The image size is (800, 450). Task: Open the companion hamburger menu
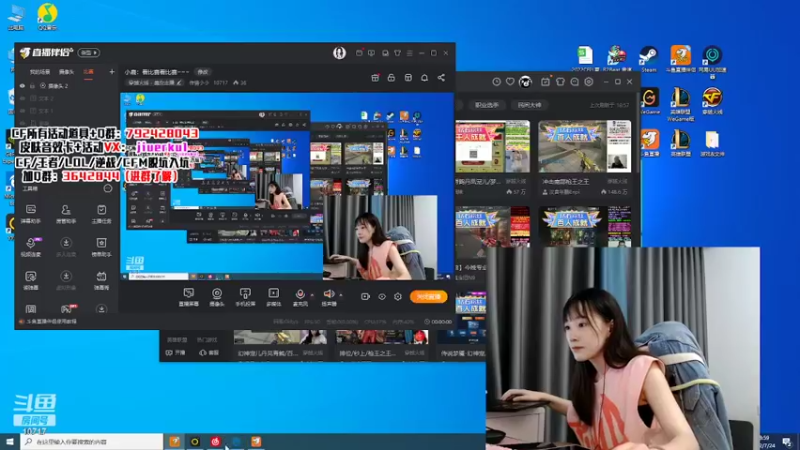409,53
